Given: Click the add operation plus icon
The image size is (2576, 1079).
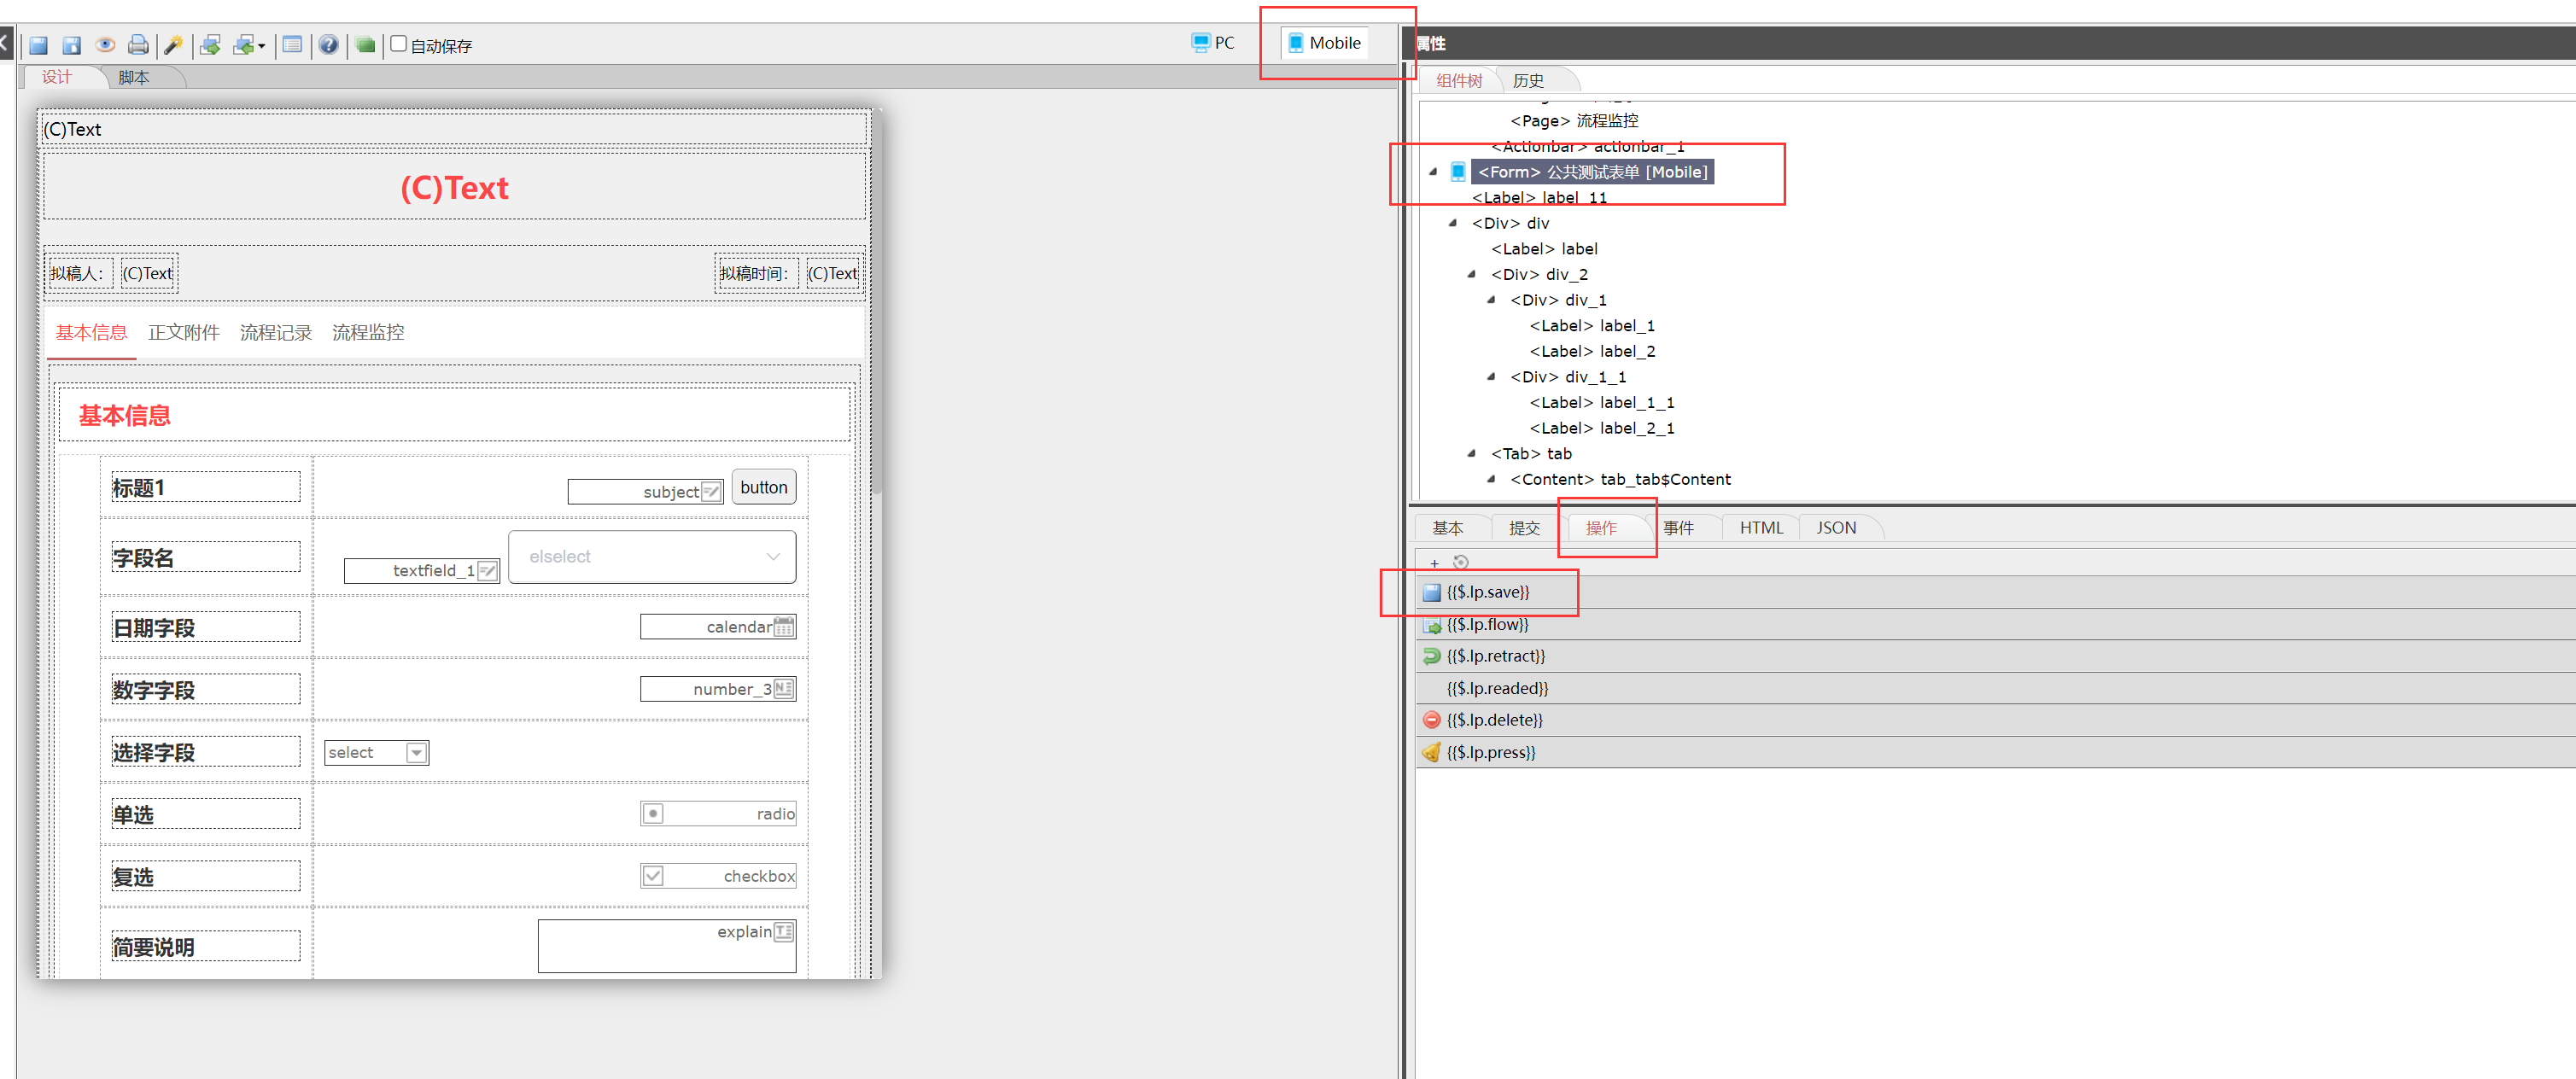Looking at the screenshot, I should (1434, 563).
